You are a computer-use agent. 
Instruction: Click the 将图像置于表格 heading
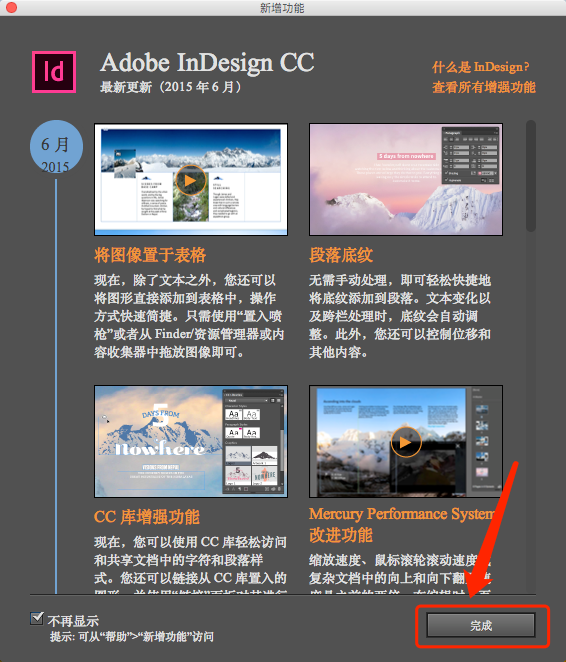[x=150, y=255]
